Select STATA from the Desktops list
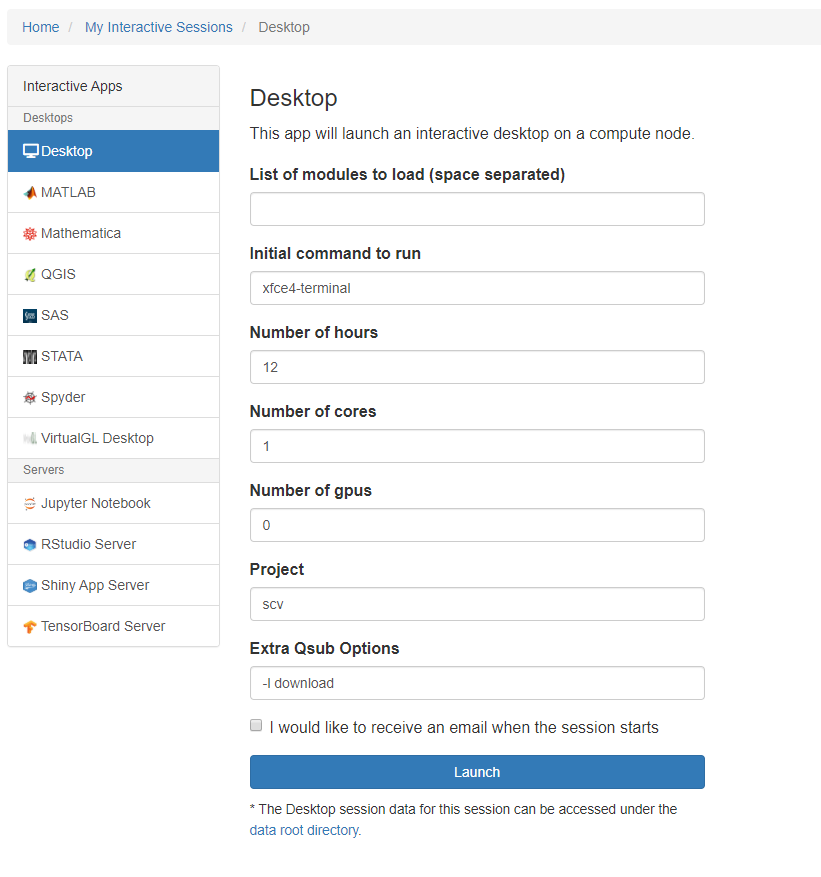This screenshot has height=877, width=821. (x=114, y=356)
